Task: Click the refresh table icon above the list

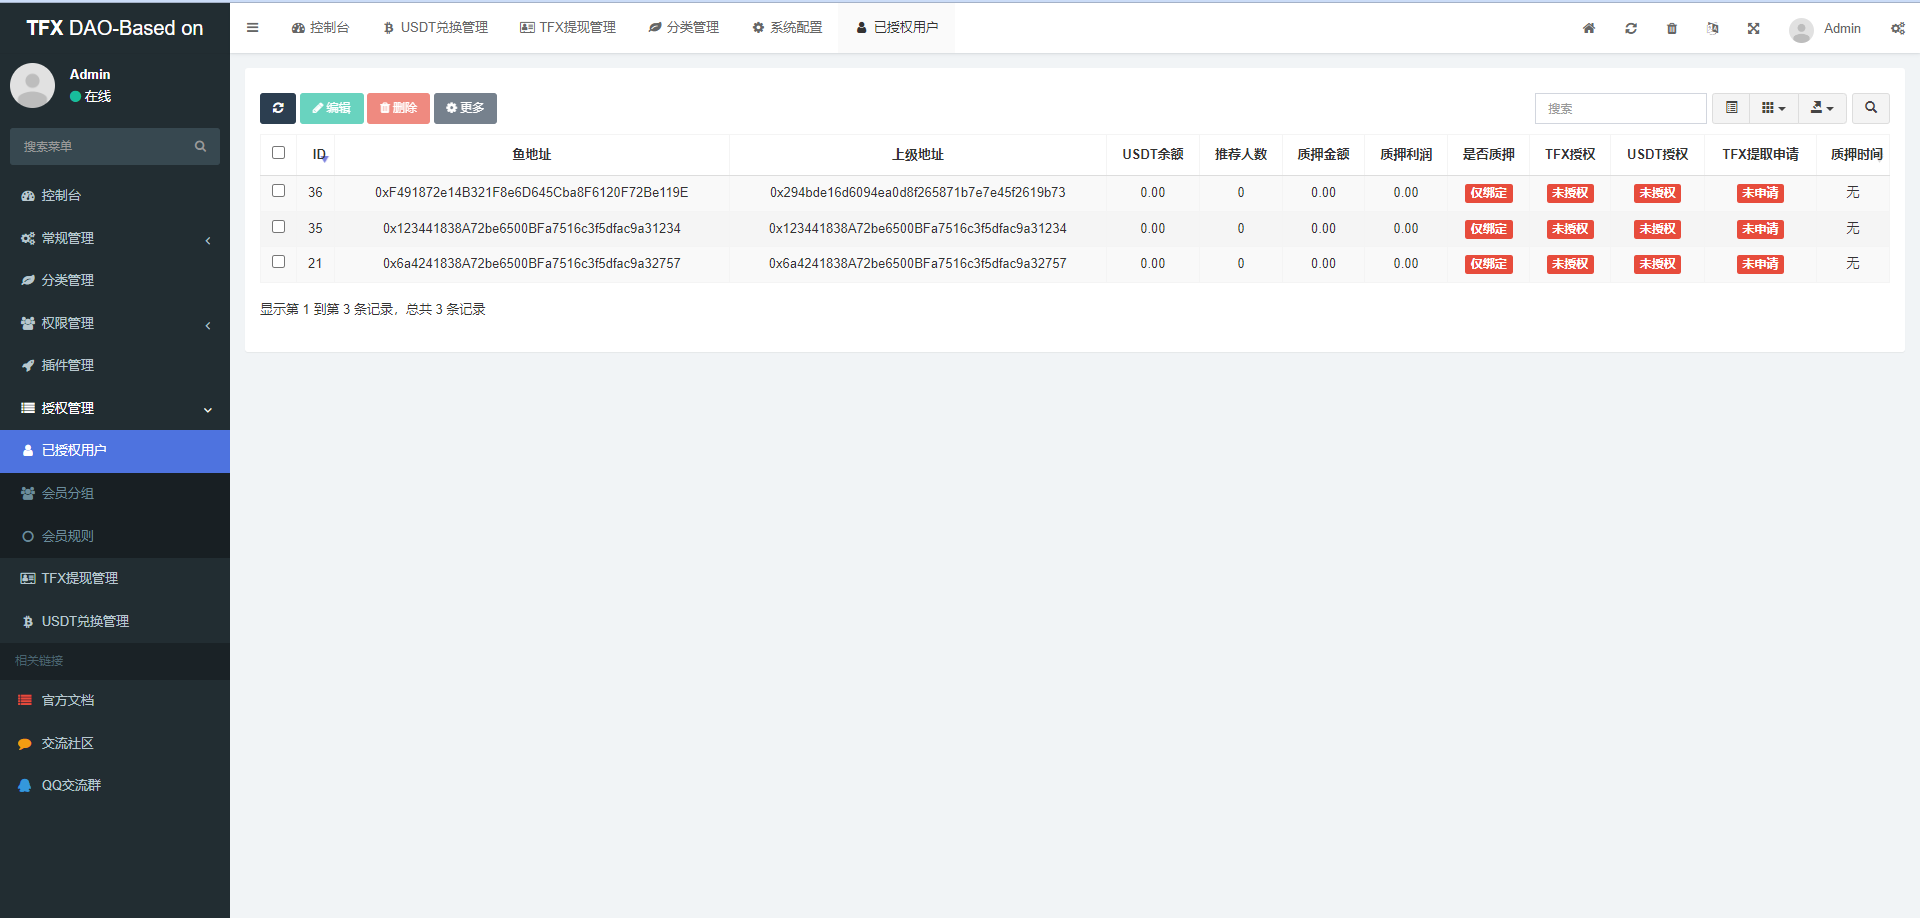Action: [x=278, y=108]
